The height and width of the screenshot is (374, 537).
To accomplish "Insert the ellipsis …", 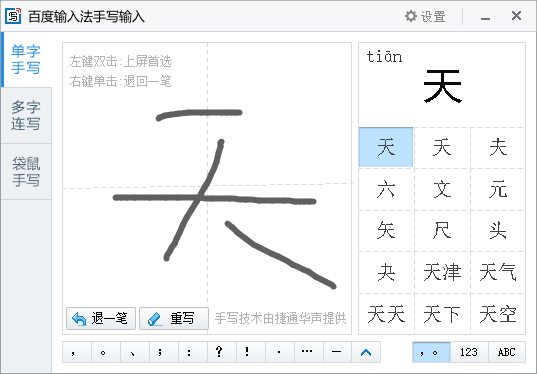I will [x=309, y=352].
